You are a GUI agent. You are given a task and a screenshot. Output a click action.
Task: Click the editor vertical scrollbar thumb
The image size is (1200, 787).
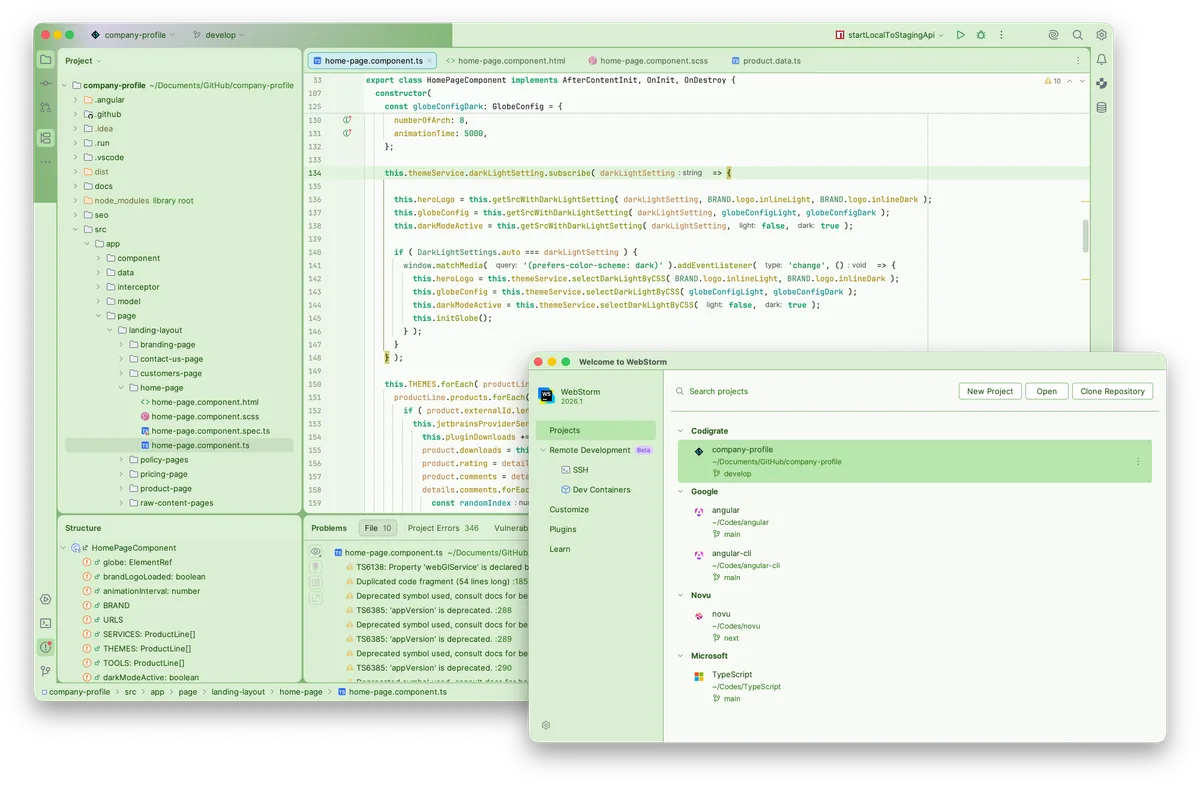tap(1085, 235)
